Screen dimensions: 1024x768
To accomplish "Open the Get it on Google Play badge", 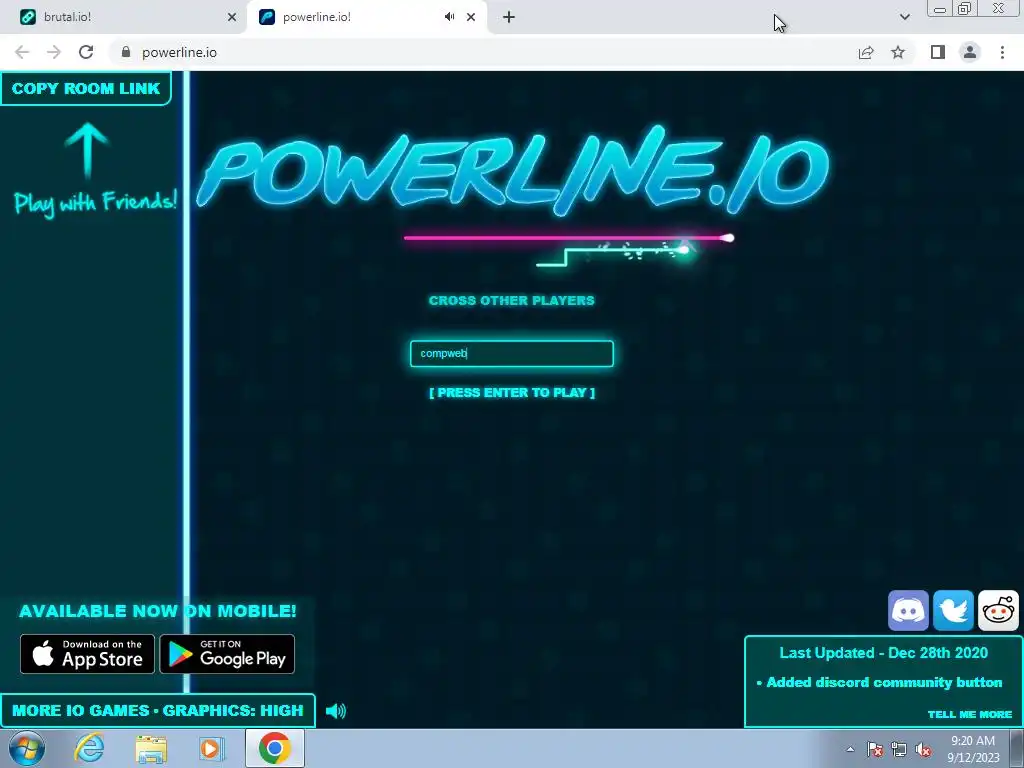I will (227, 654).
